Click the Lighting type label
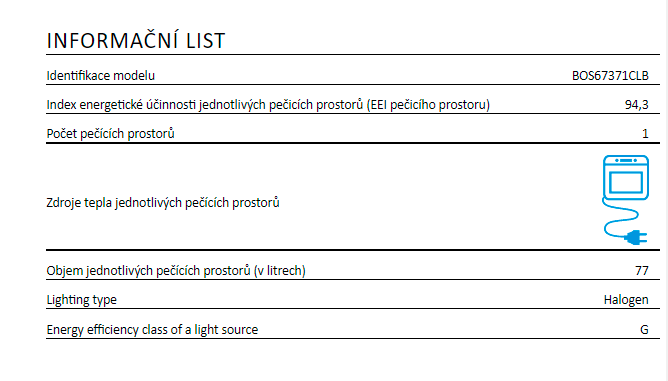The width and height of the screenshot is (668, 381). (x=81, y=300)
